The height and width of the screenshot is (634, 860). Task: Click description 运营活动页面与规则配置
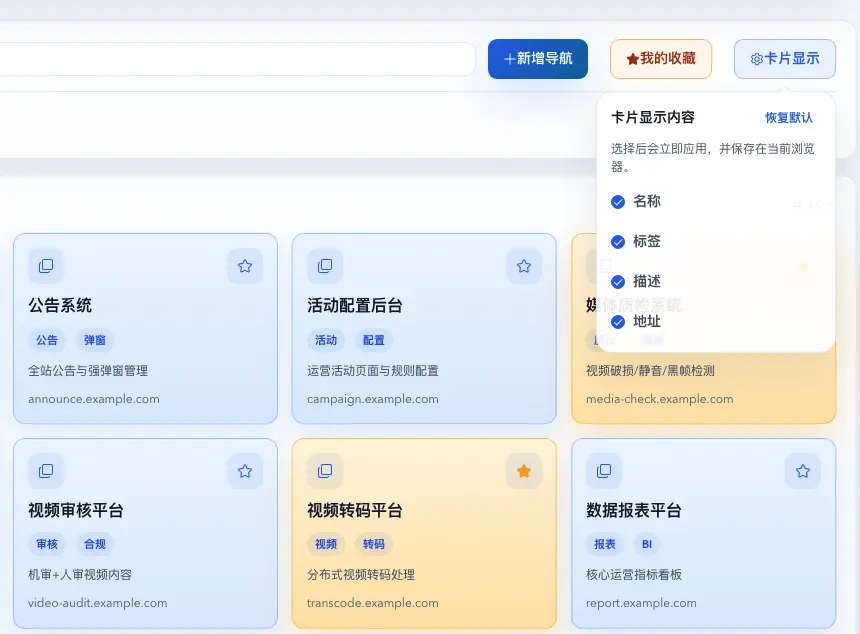[373, 371]
